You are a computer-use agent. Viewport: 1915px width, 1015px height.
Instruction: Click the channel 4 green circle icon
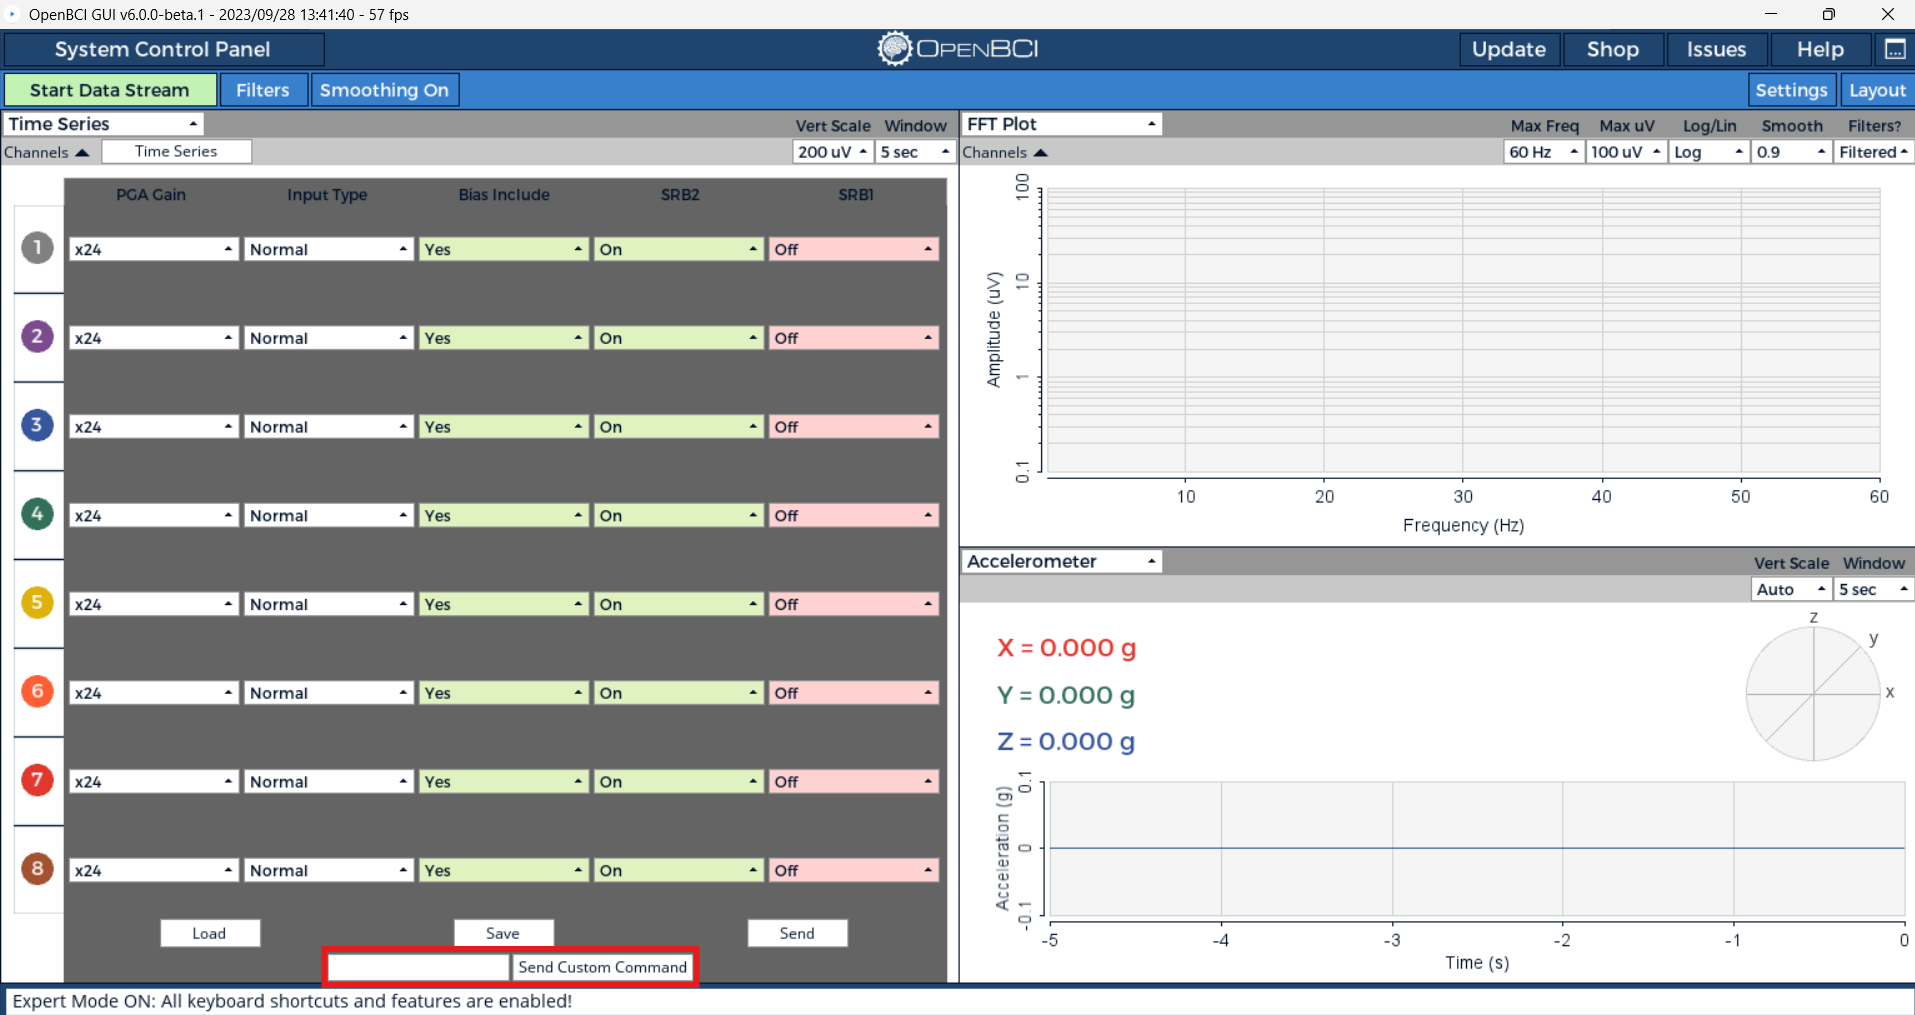click(x=37, y=514)
